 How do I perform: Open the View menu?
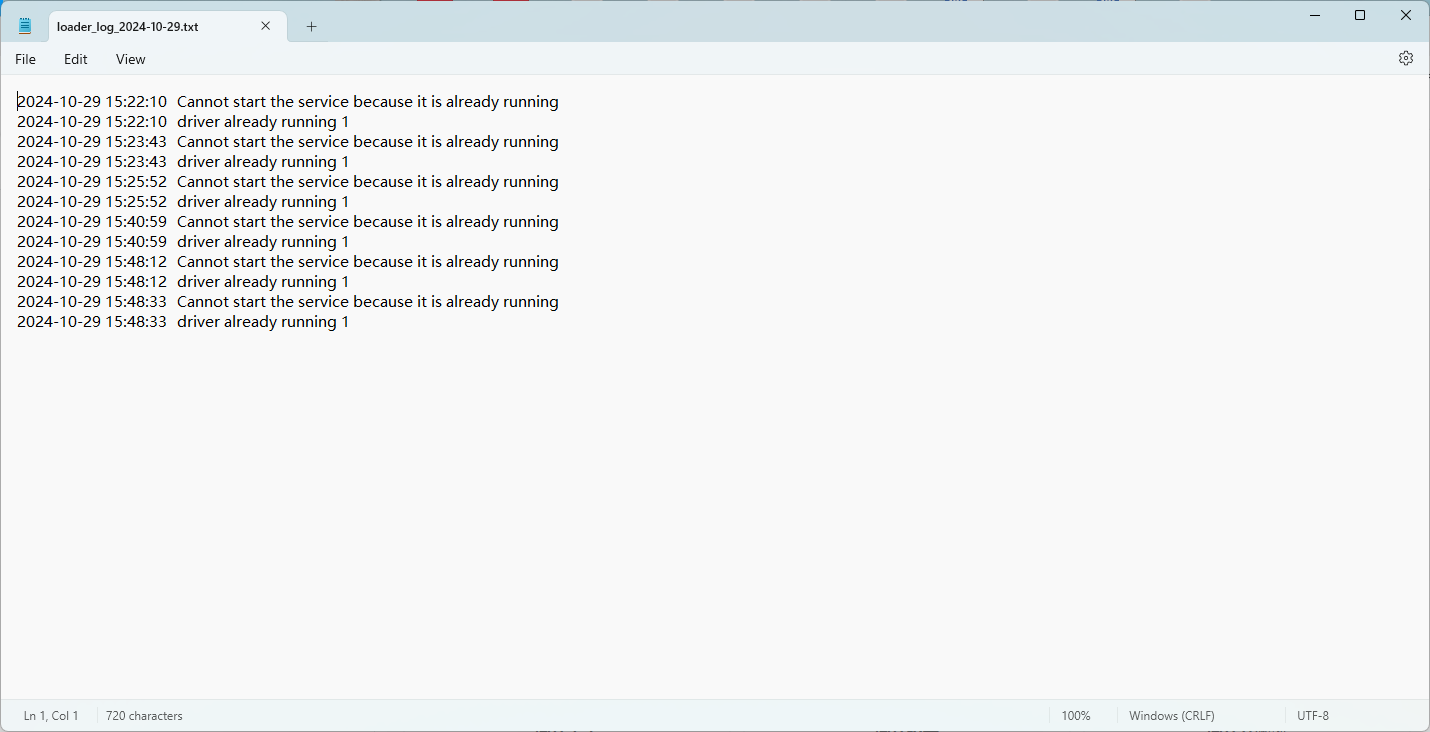pyautogui.click(x=130, y=59)
